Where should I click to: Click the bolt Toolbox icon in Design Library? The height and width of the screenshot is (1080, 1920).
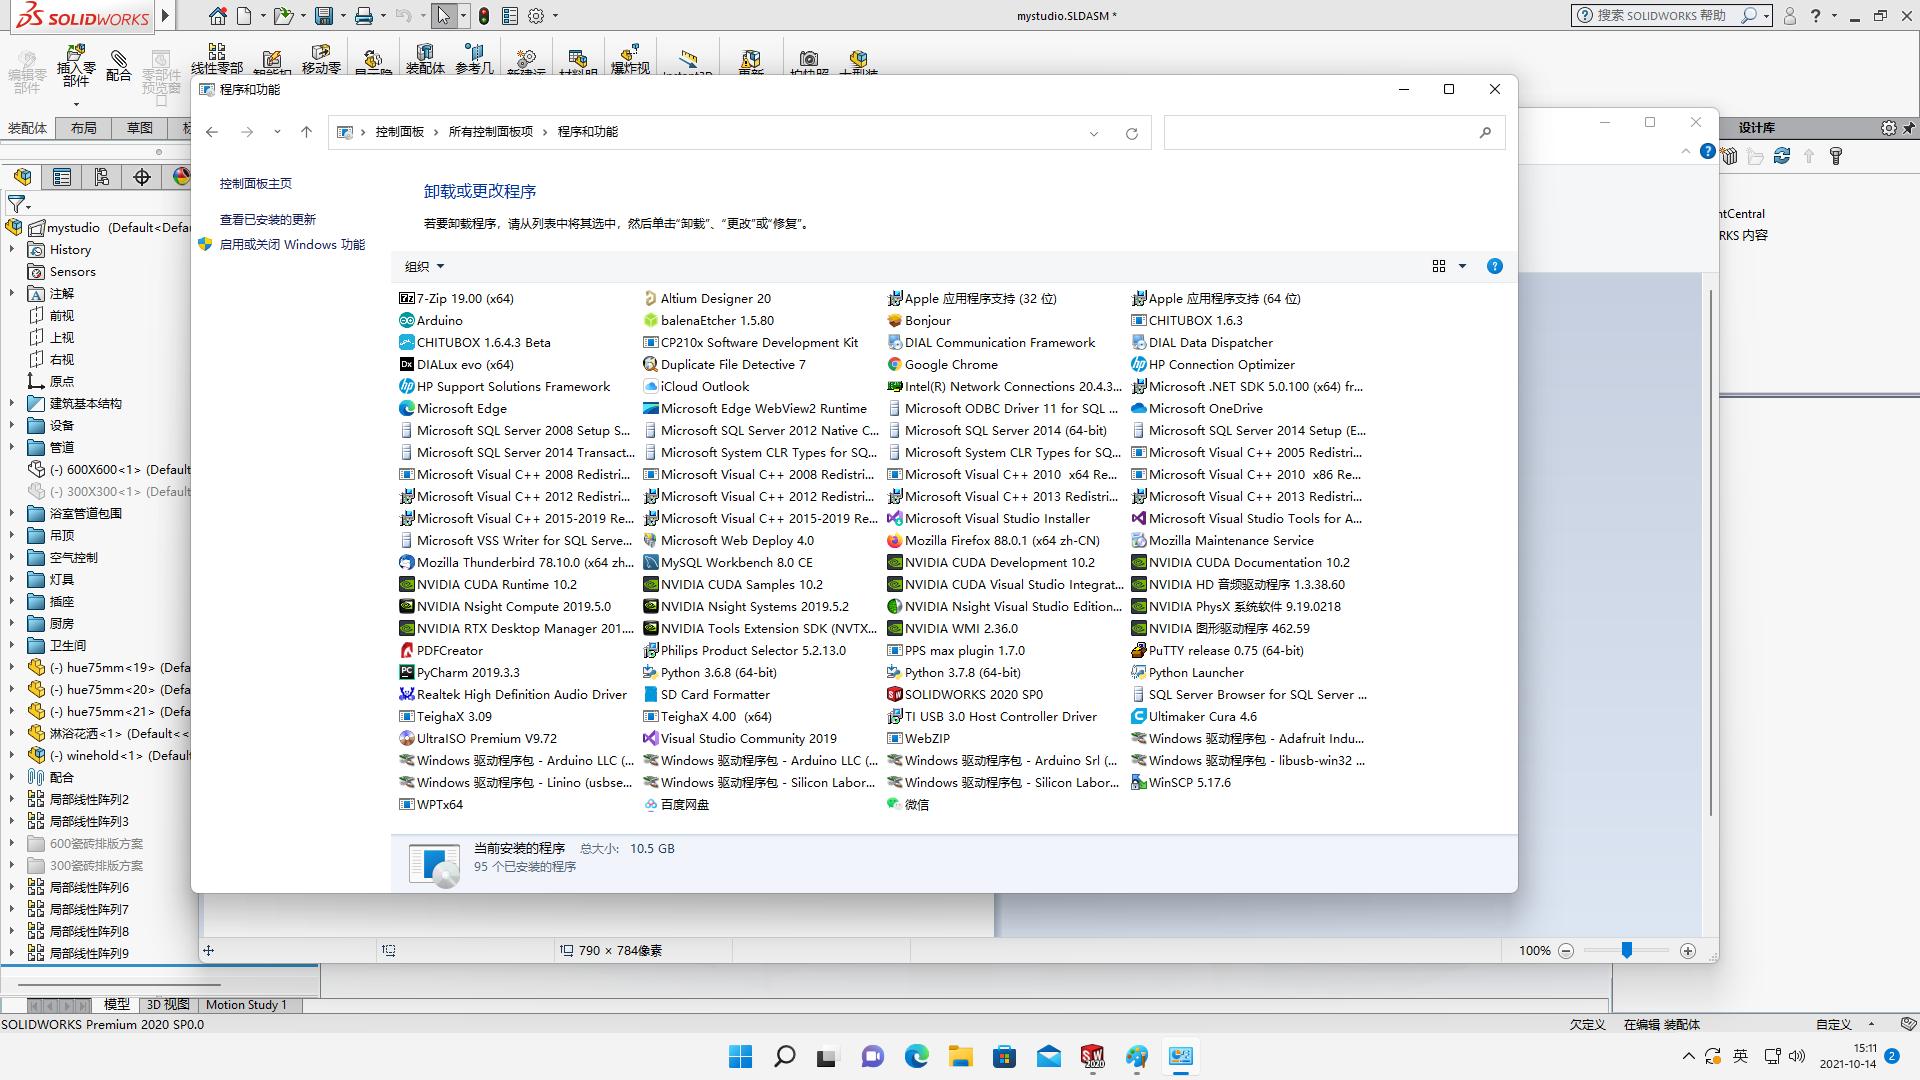(1836, 156)
